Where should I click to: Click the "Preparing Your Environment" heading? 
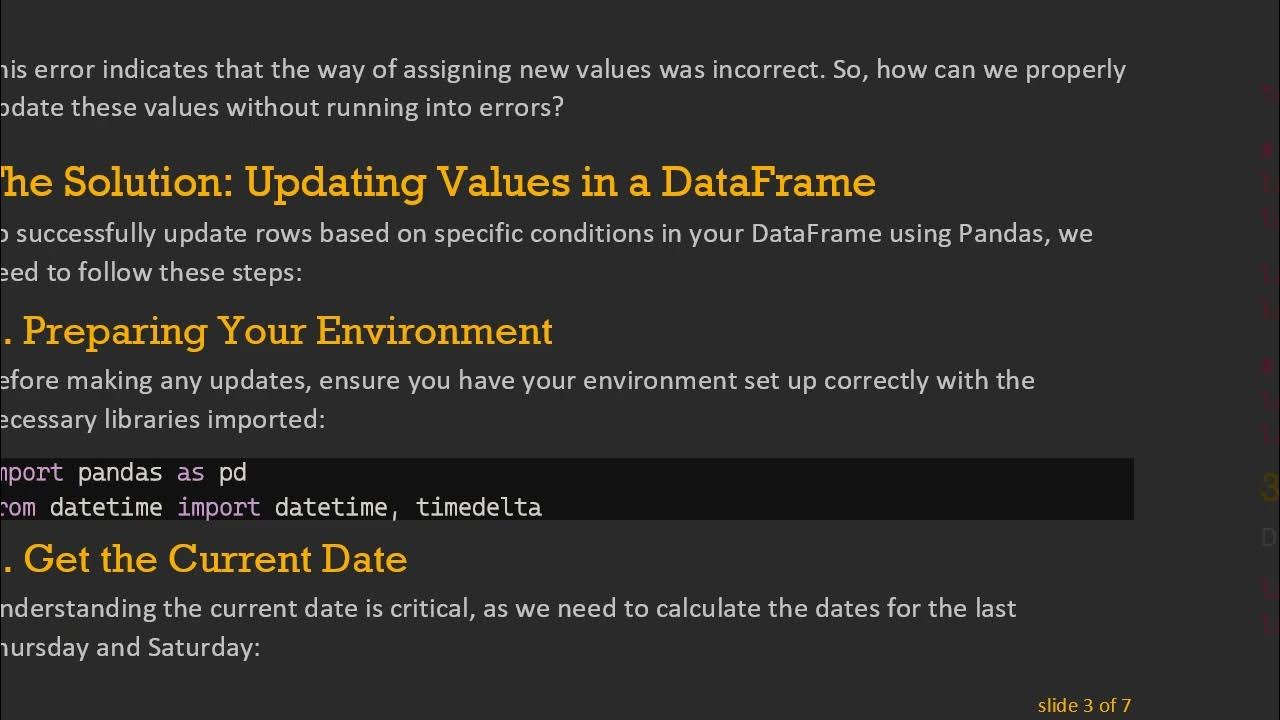(287, 331)
